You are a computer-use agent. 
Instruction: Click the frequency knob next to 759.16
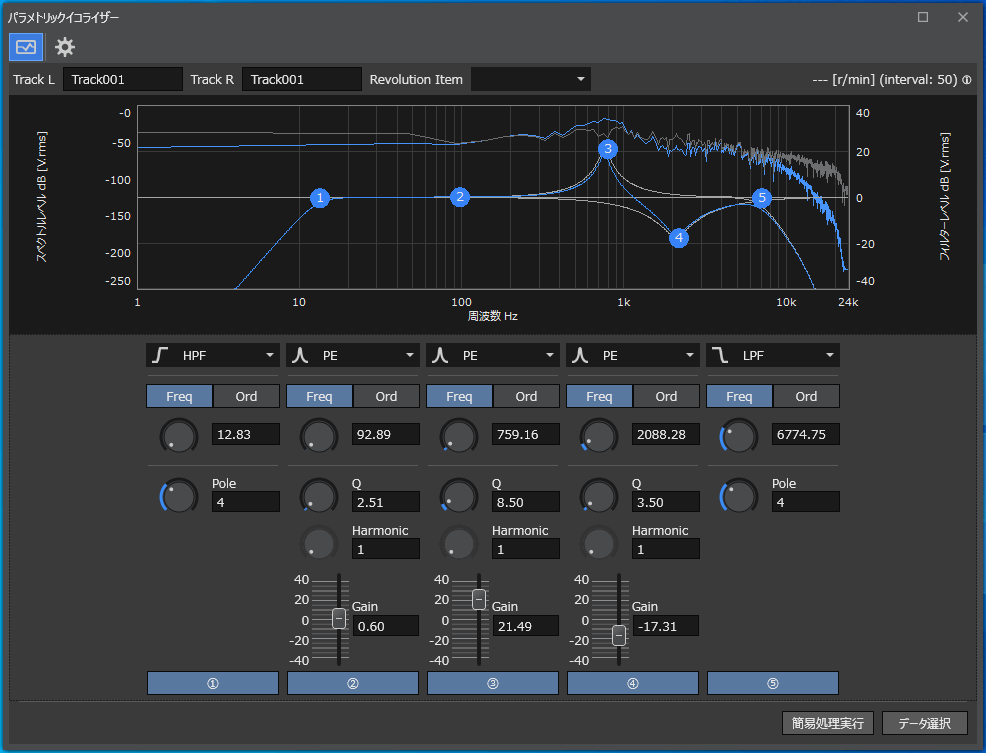[x=459, y=435]
